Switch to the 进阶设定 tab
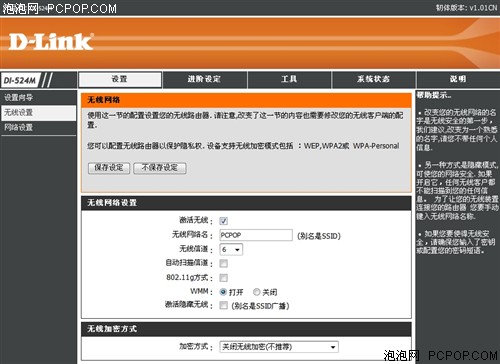The height and width of the screenshot is (364, 500). (x=204, y=79)
